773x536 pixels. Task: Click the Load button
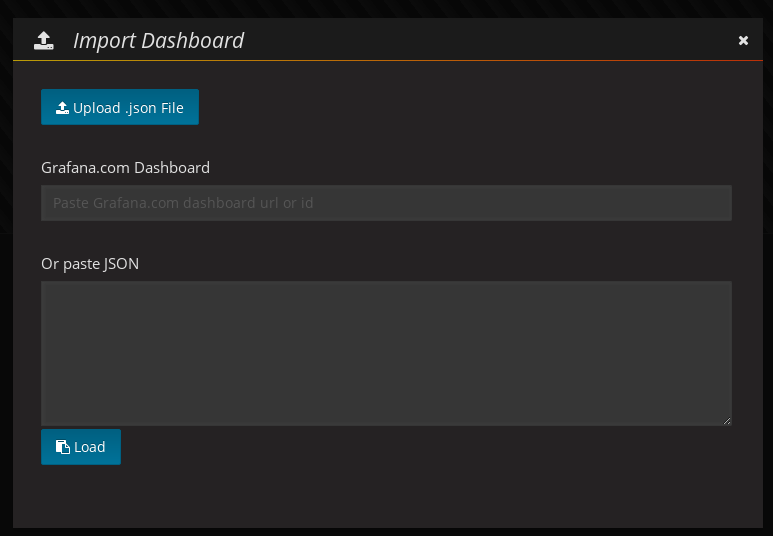[x=81, y=447]
